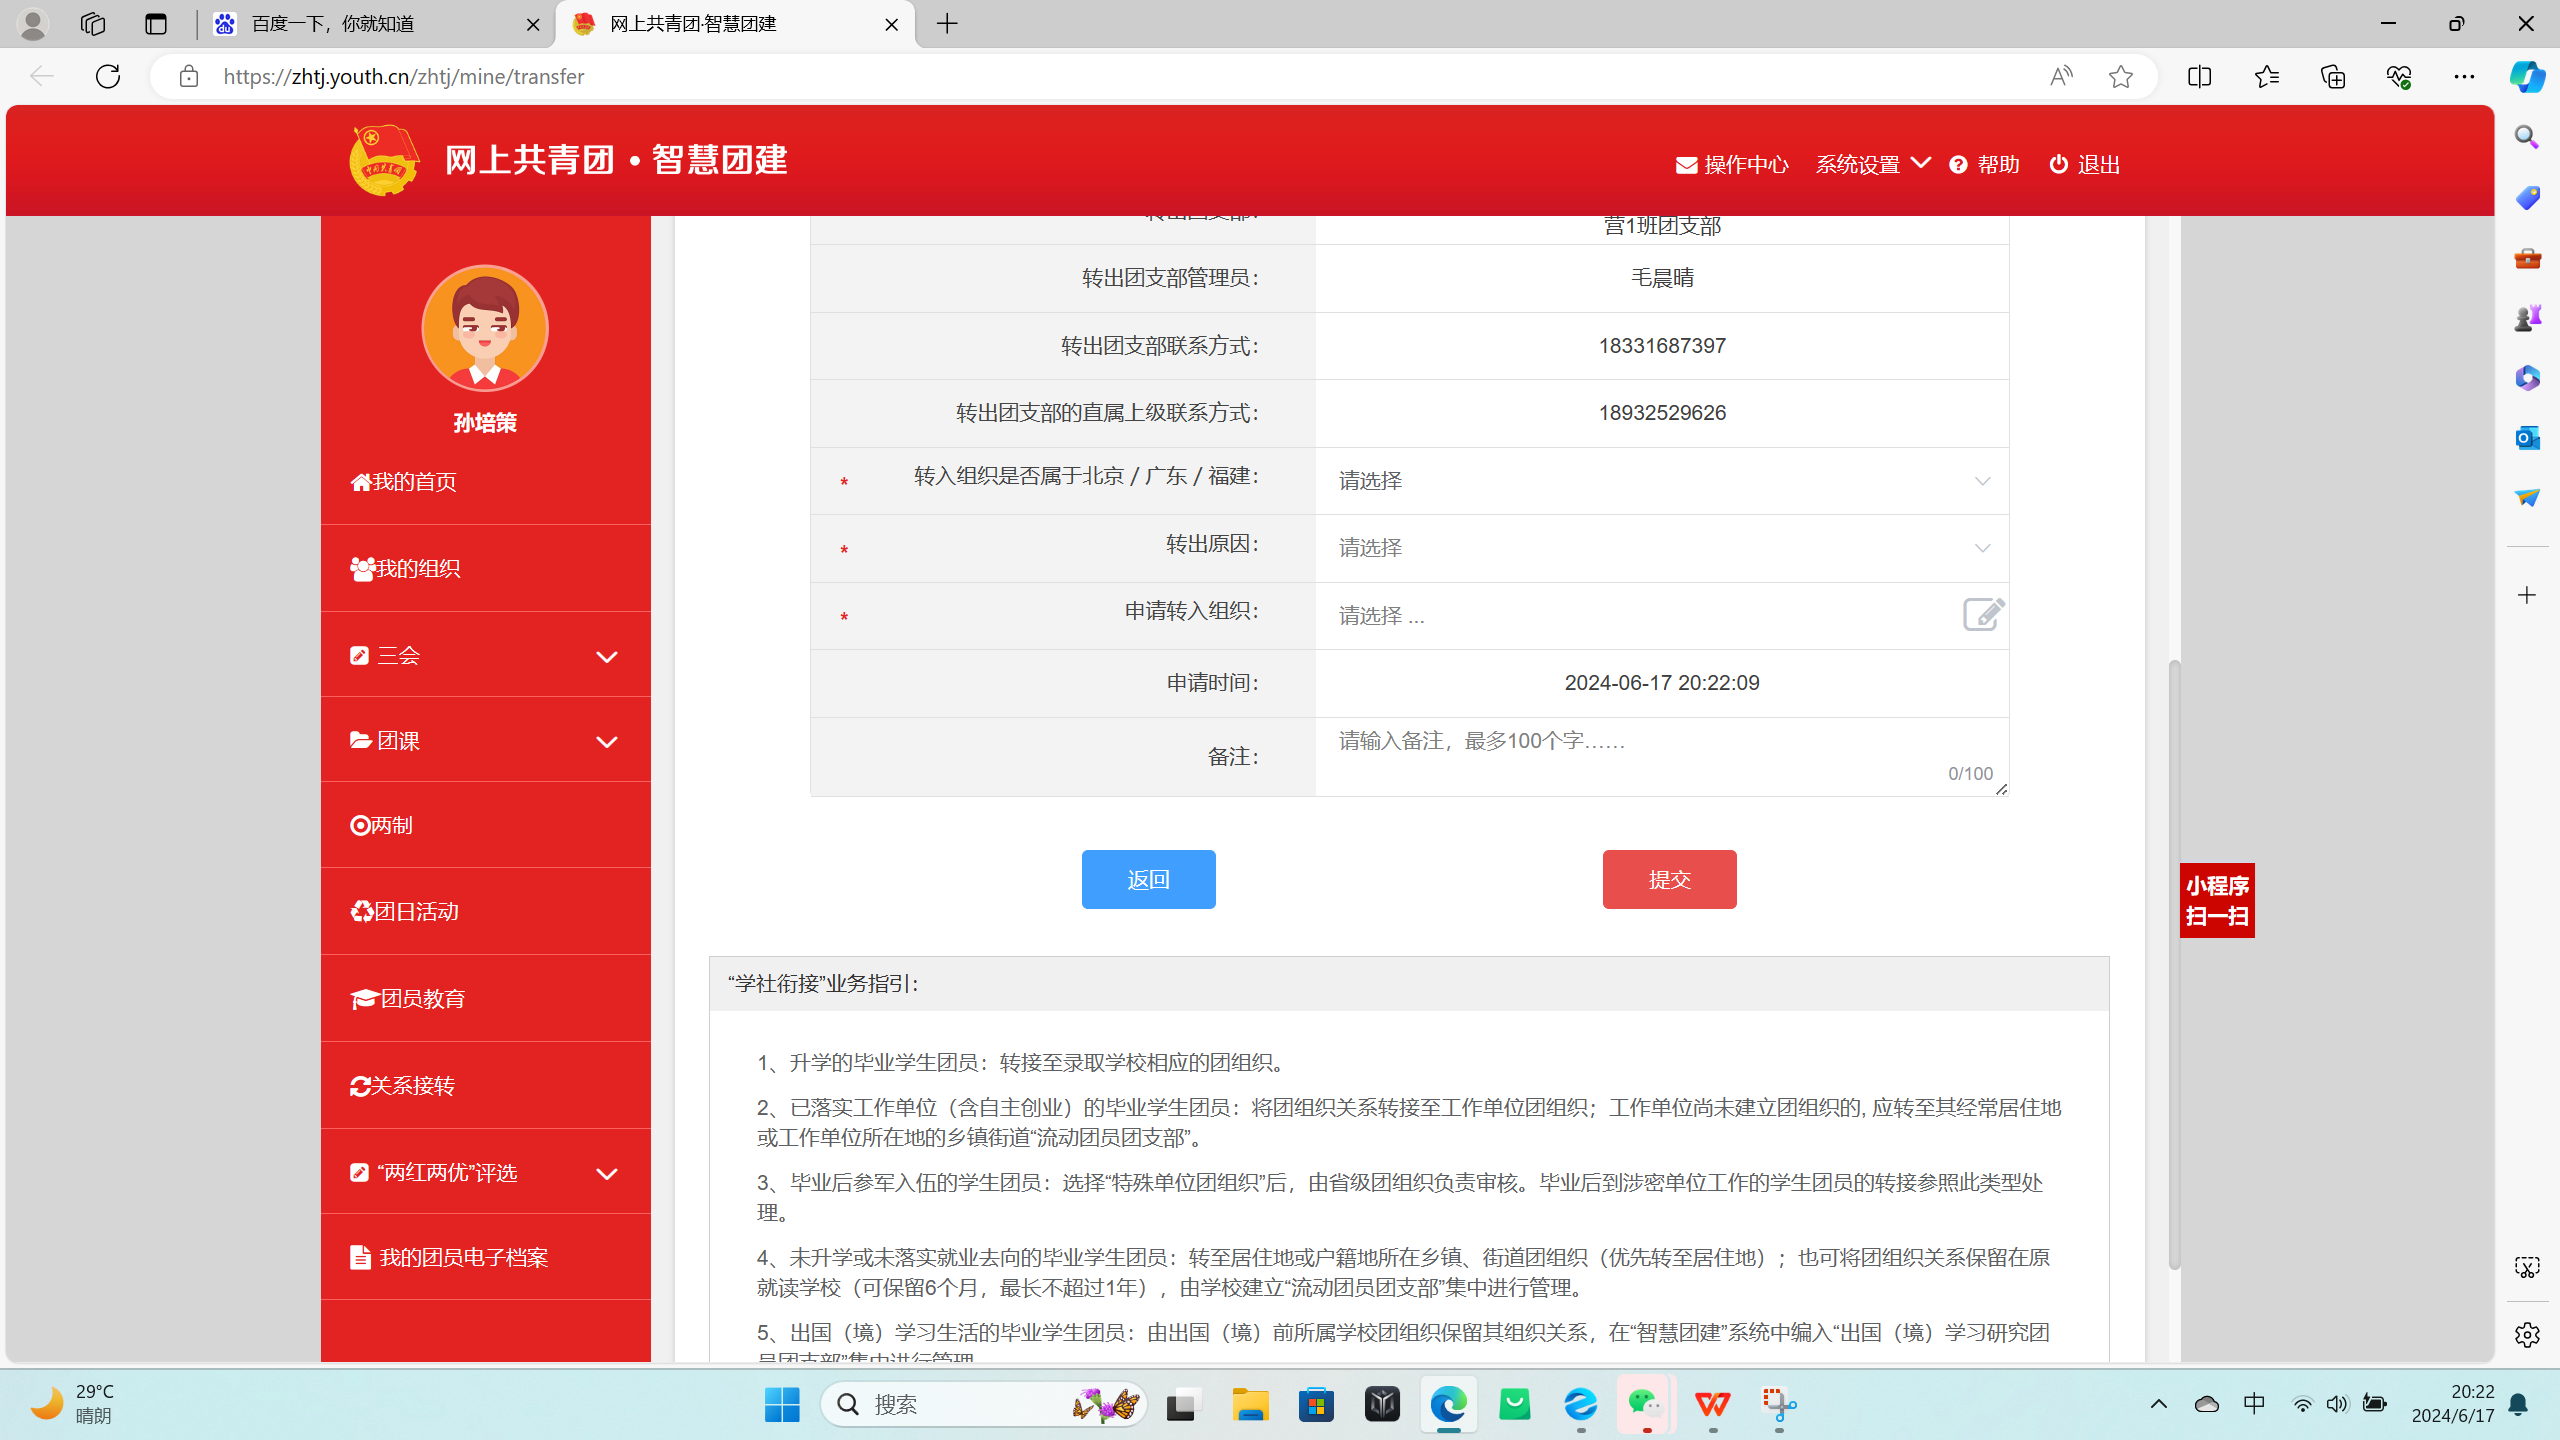The width and height of the screenshot is (2560, 1440).
Task: Customize sidebar with the plus icon
Action: point(2527,595)
